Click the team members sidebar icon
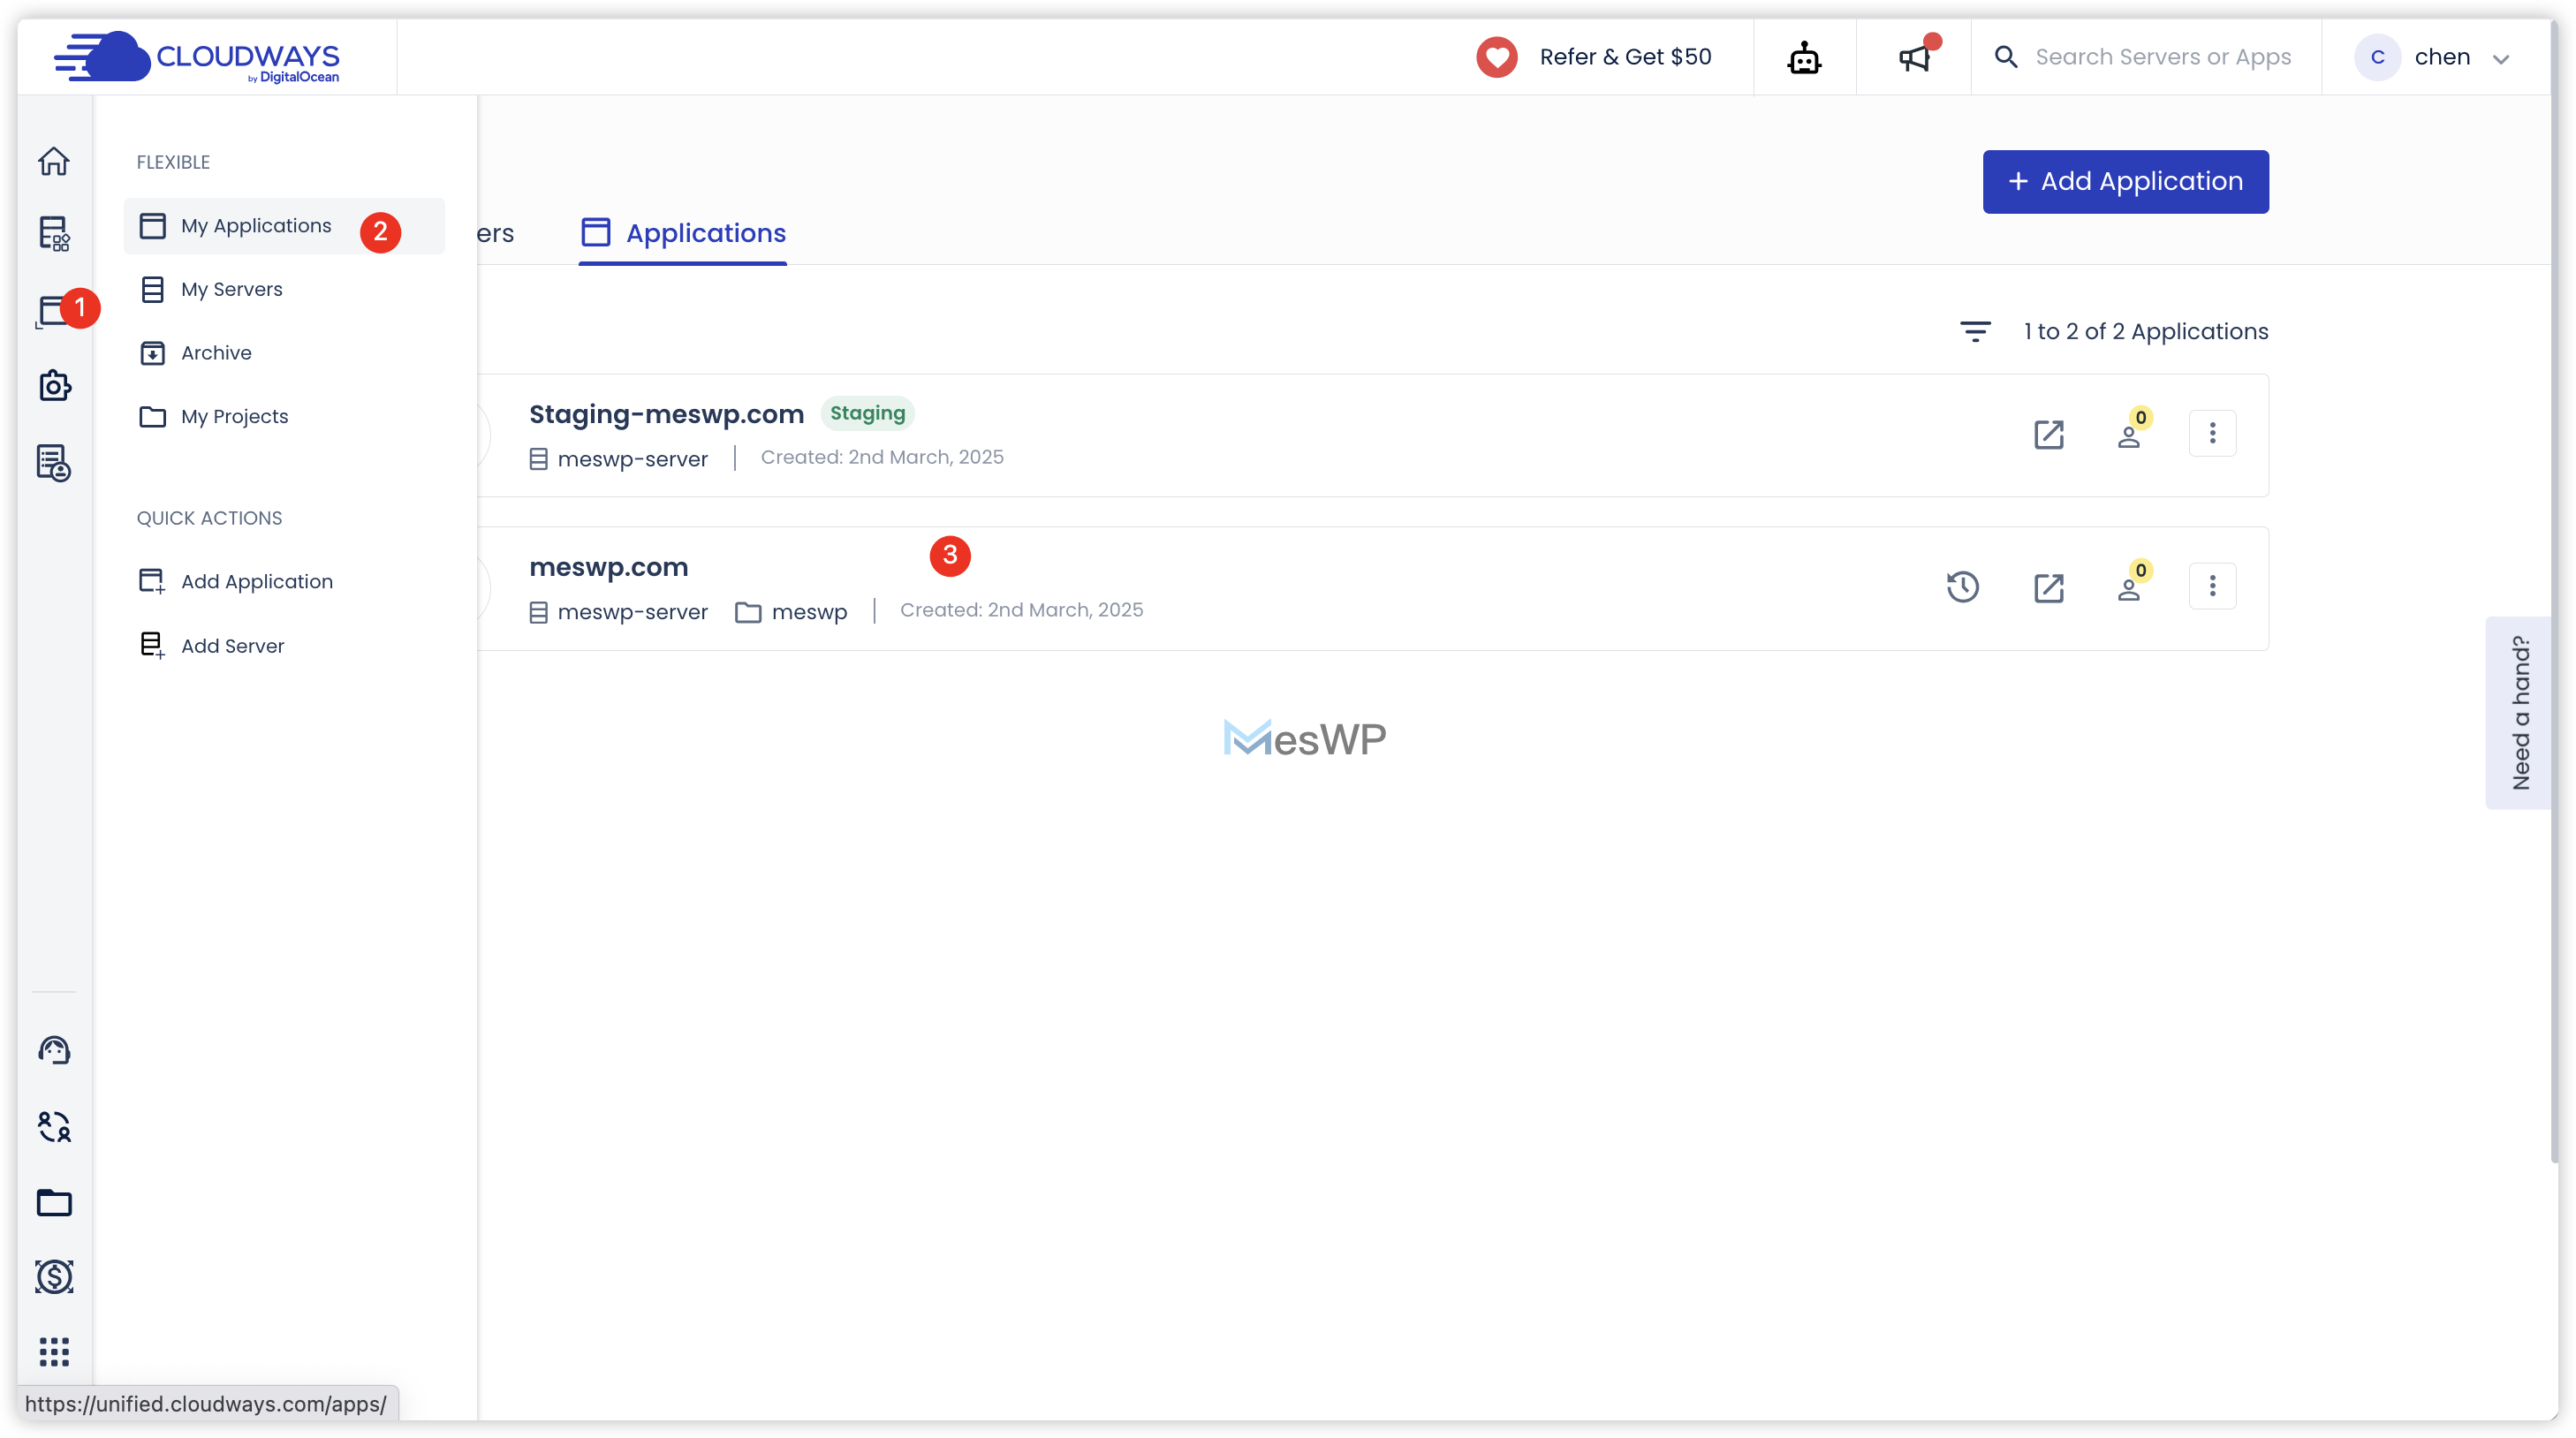2576x1438 pixels. click(54, 1127)
